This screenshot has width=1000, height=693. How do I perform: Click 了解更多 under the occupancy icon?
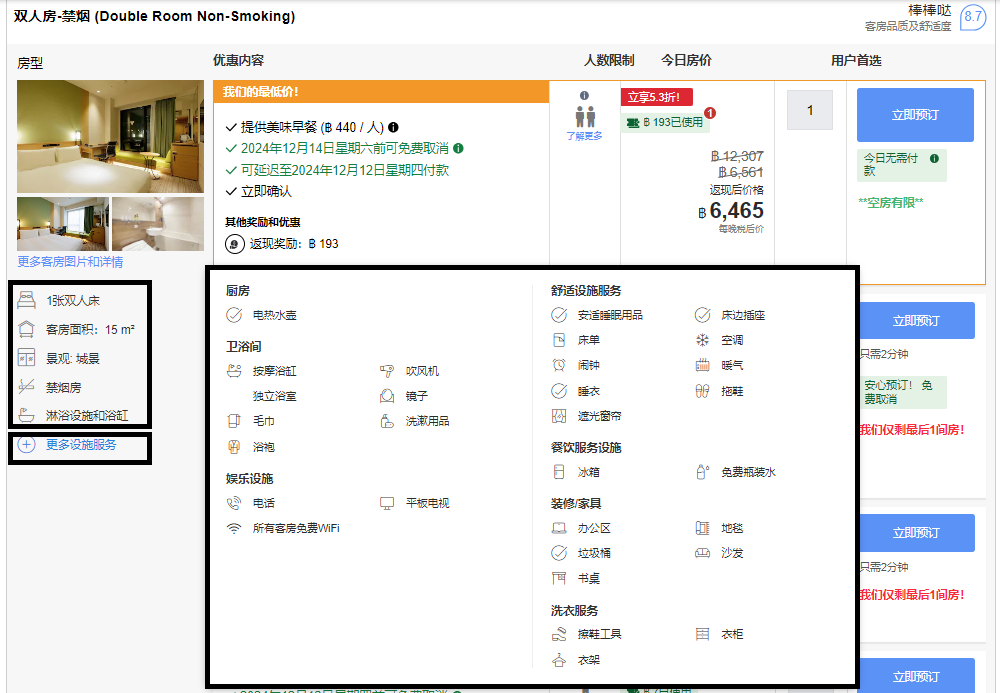pos(584,136)
